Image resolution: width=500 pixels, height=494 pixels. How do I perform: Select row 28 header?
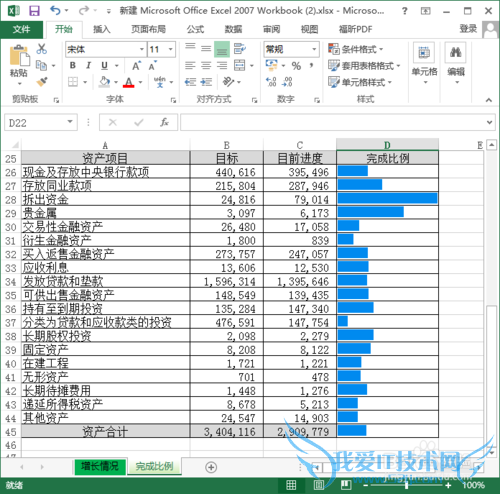11,199
